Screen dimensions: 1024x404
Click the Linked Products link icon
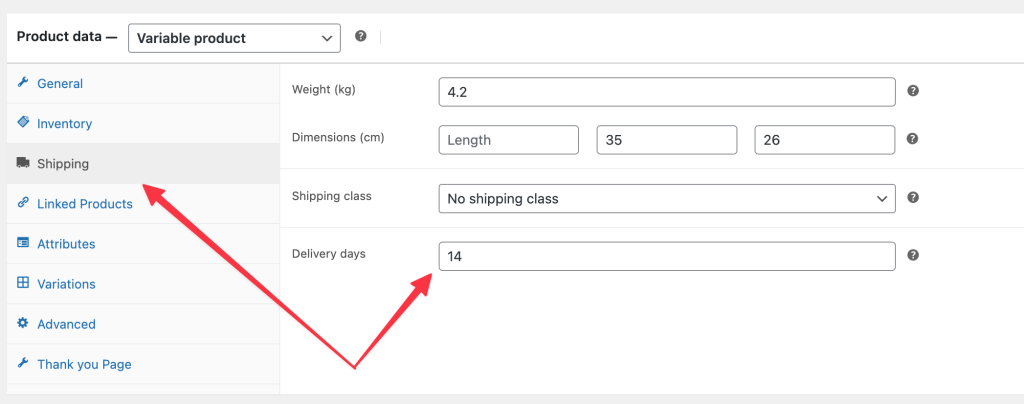click(23, 203)
